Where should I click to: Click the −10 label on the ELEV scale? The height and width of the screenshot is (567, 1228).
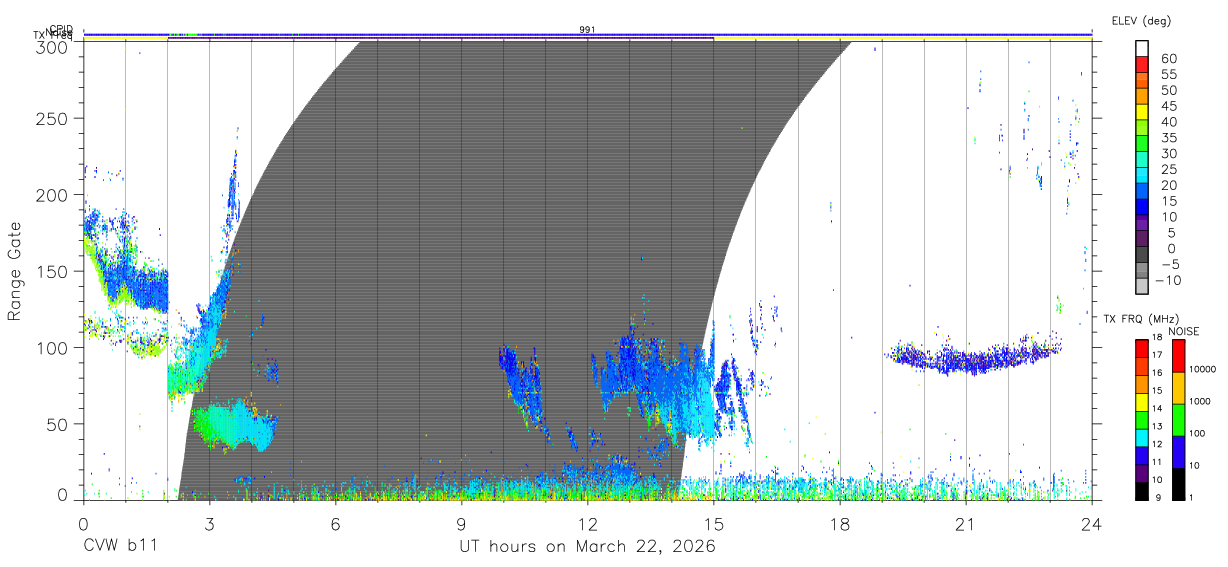tap(1168, 280)
